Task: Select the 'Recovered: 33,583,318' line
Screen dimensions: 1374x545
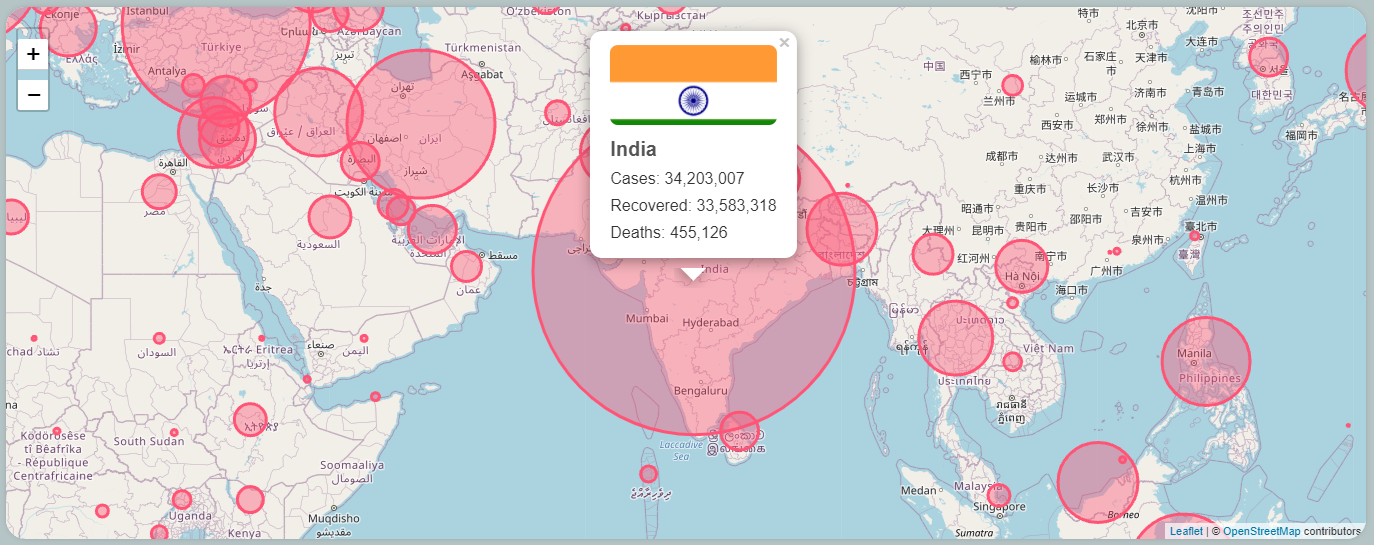Action: pos(693,205)
